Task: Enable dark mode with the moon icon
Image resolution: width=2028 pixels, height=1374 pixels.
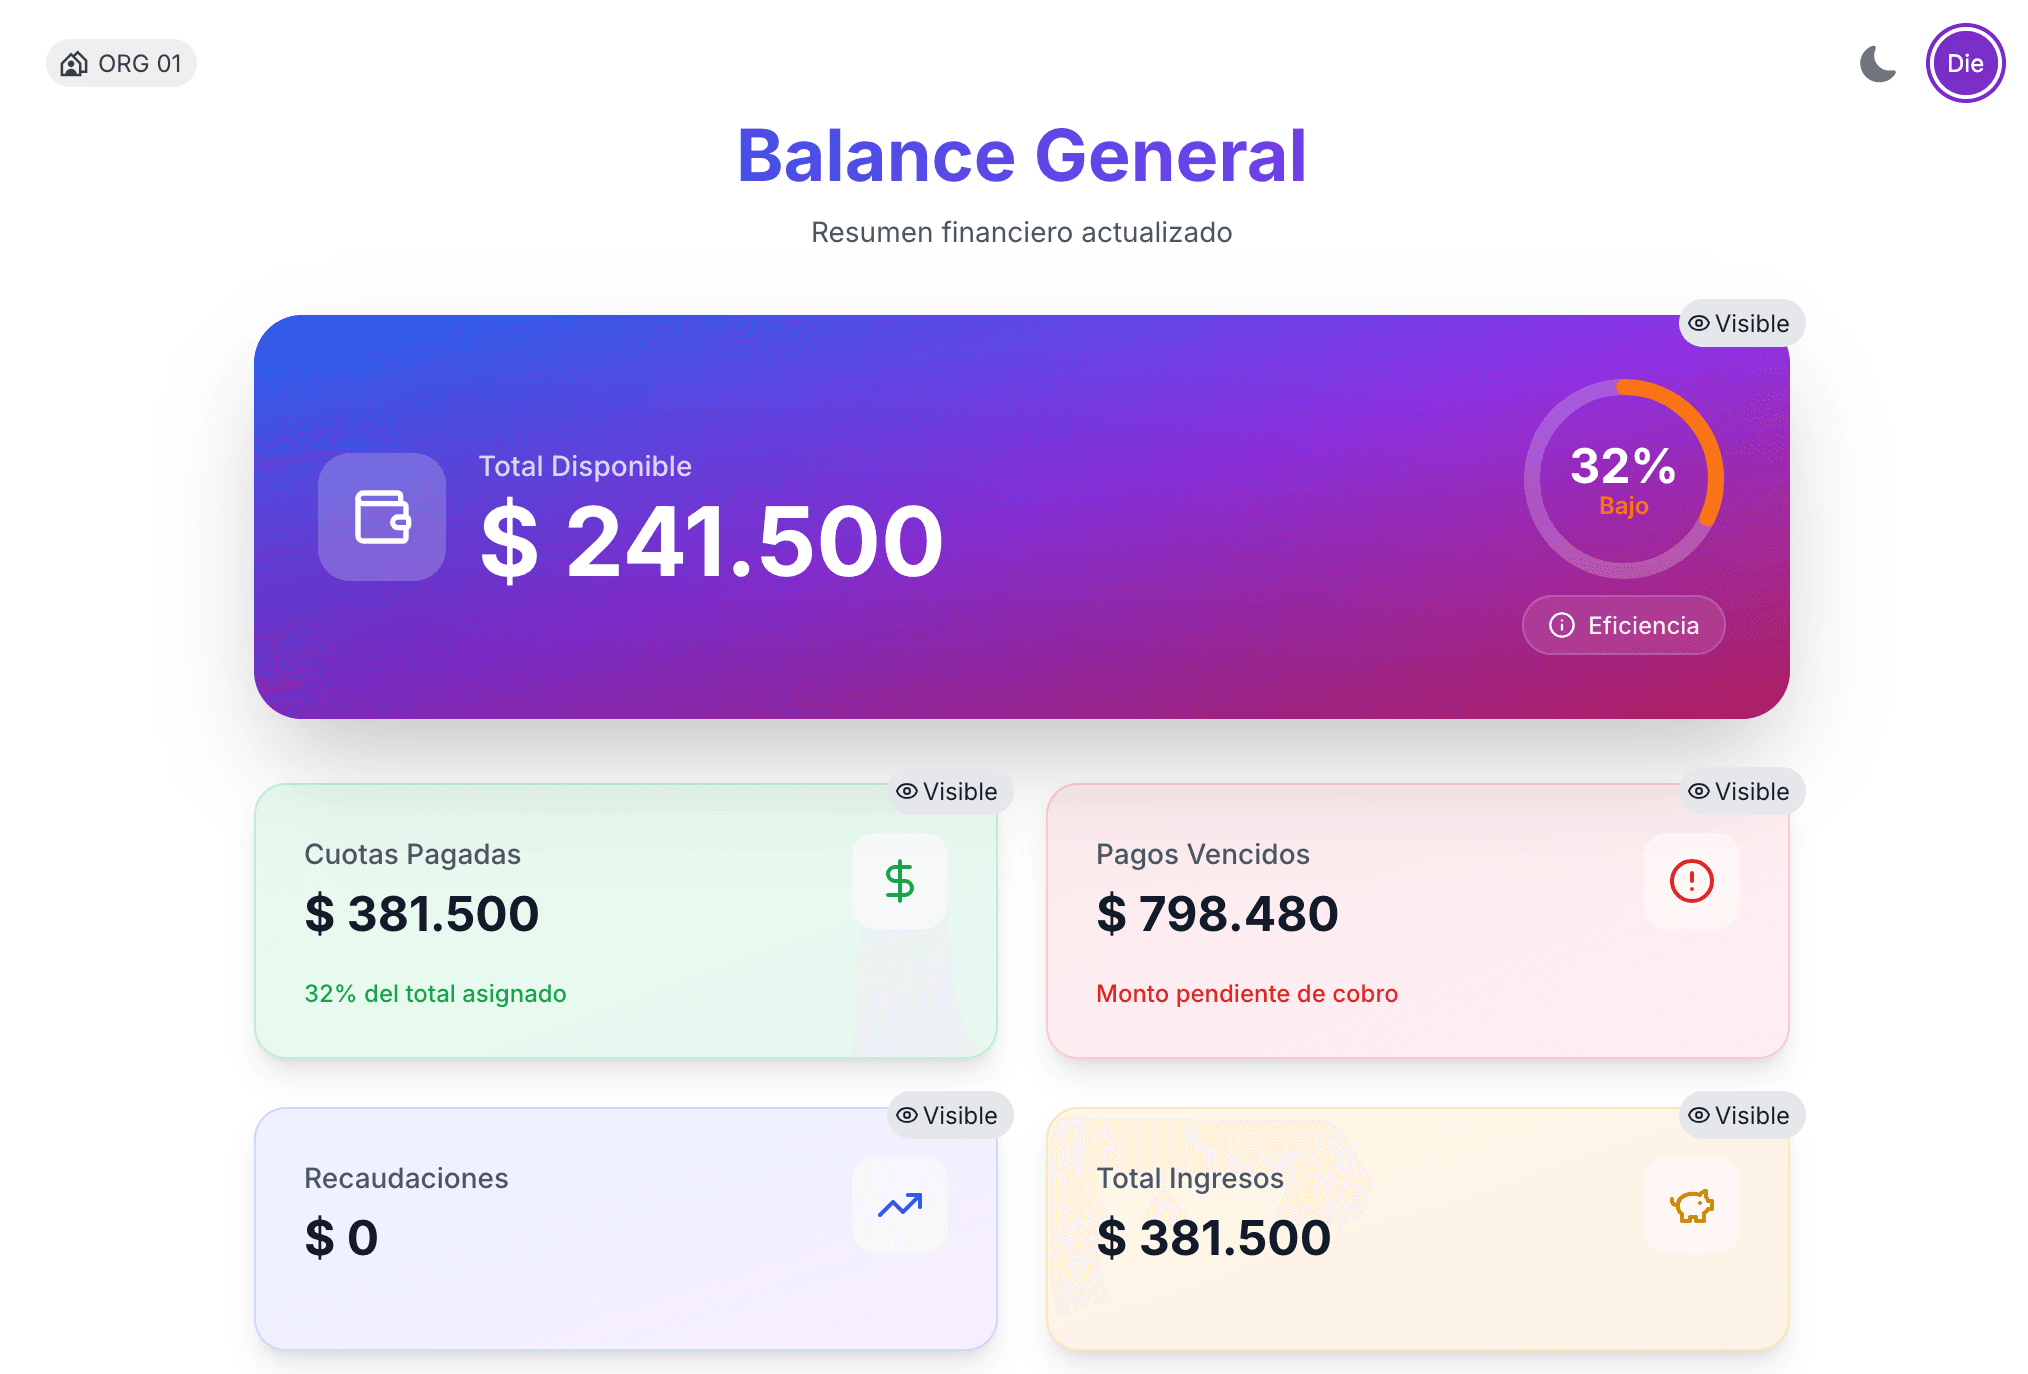Action: tap(1877, 63)
